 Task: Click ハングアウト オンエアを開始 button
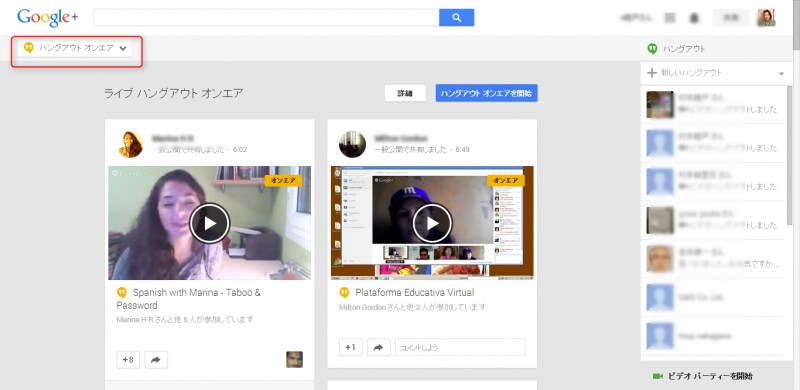click(x=486, y=93)
